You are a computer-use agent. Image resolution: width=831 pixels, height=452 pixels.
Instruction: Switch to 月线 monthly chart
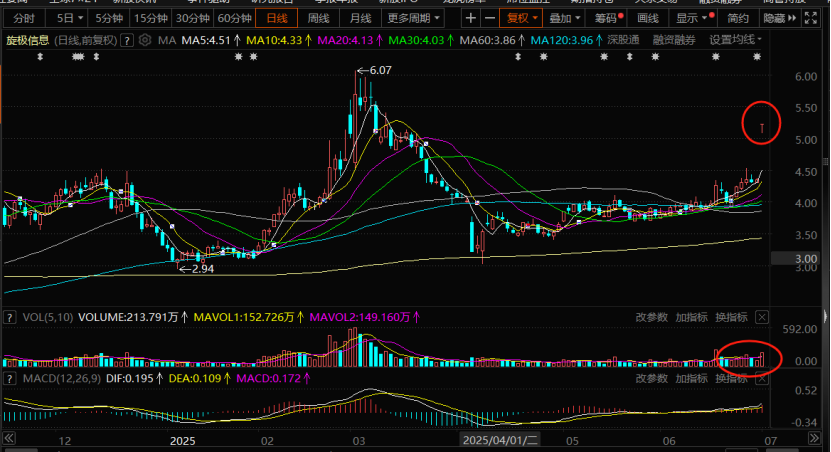click(x=360, y=19)
